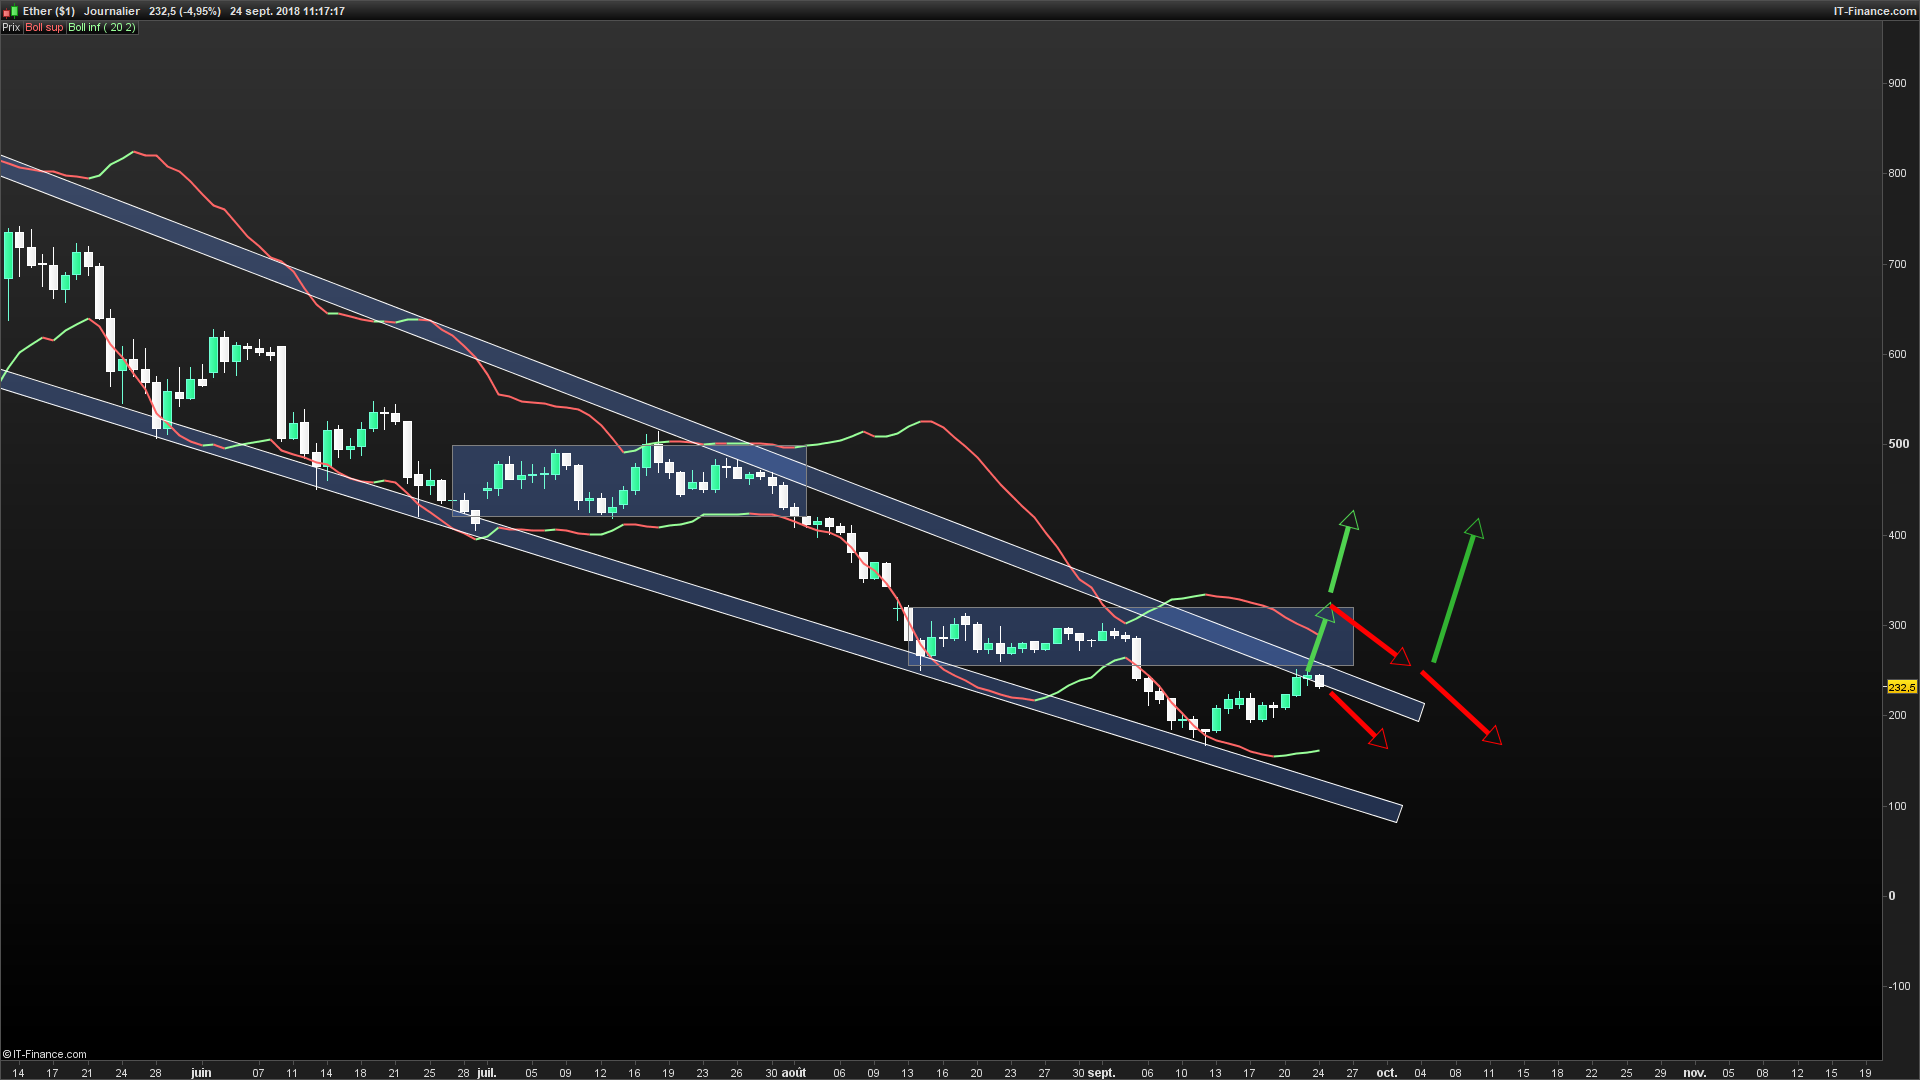Click the 500 level on price axis
Viewport: 1920px width, 1080px height.
[x=1897, y=444]
